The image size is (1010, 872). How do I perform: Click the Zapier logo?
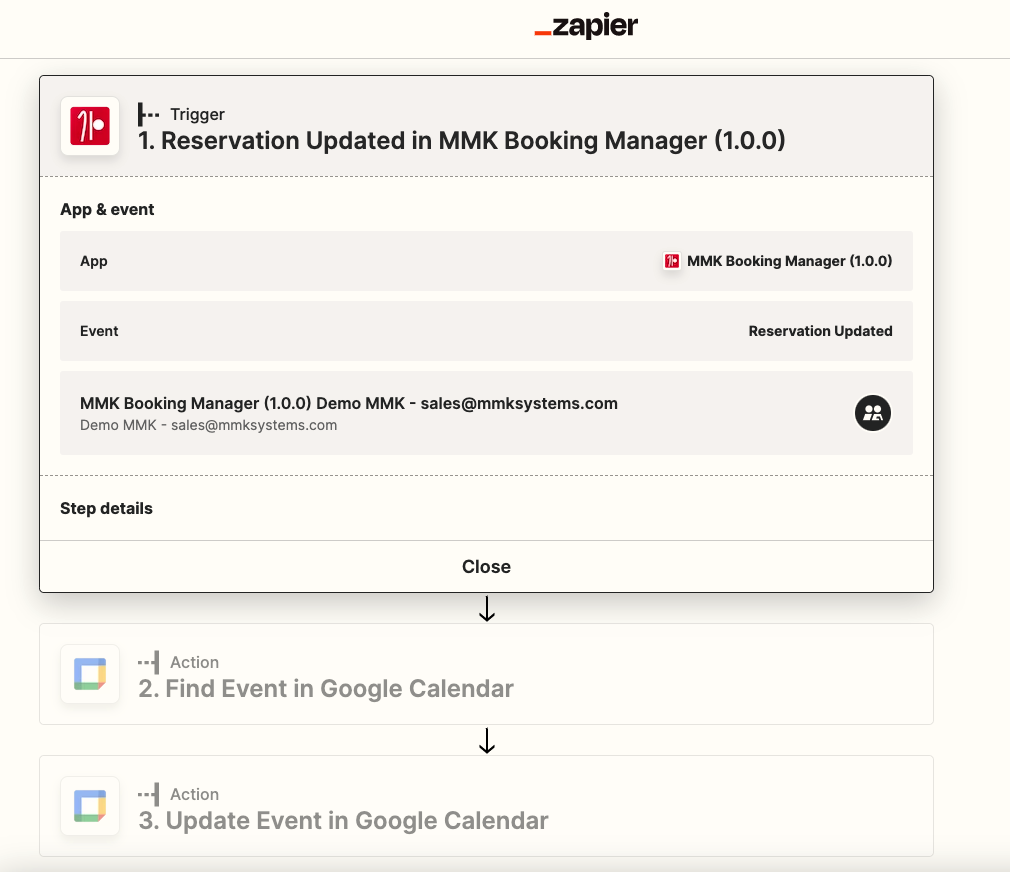(586, 26)
